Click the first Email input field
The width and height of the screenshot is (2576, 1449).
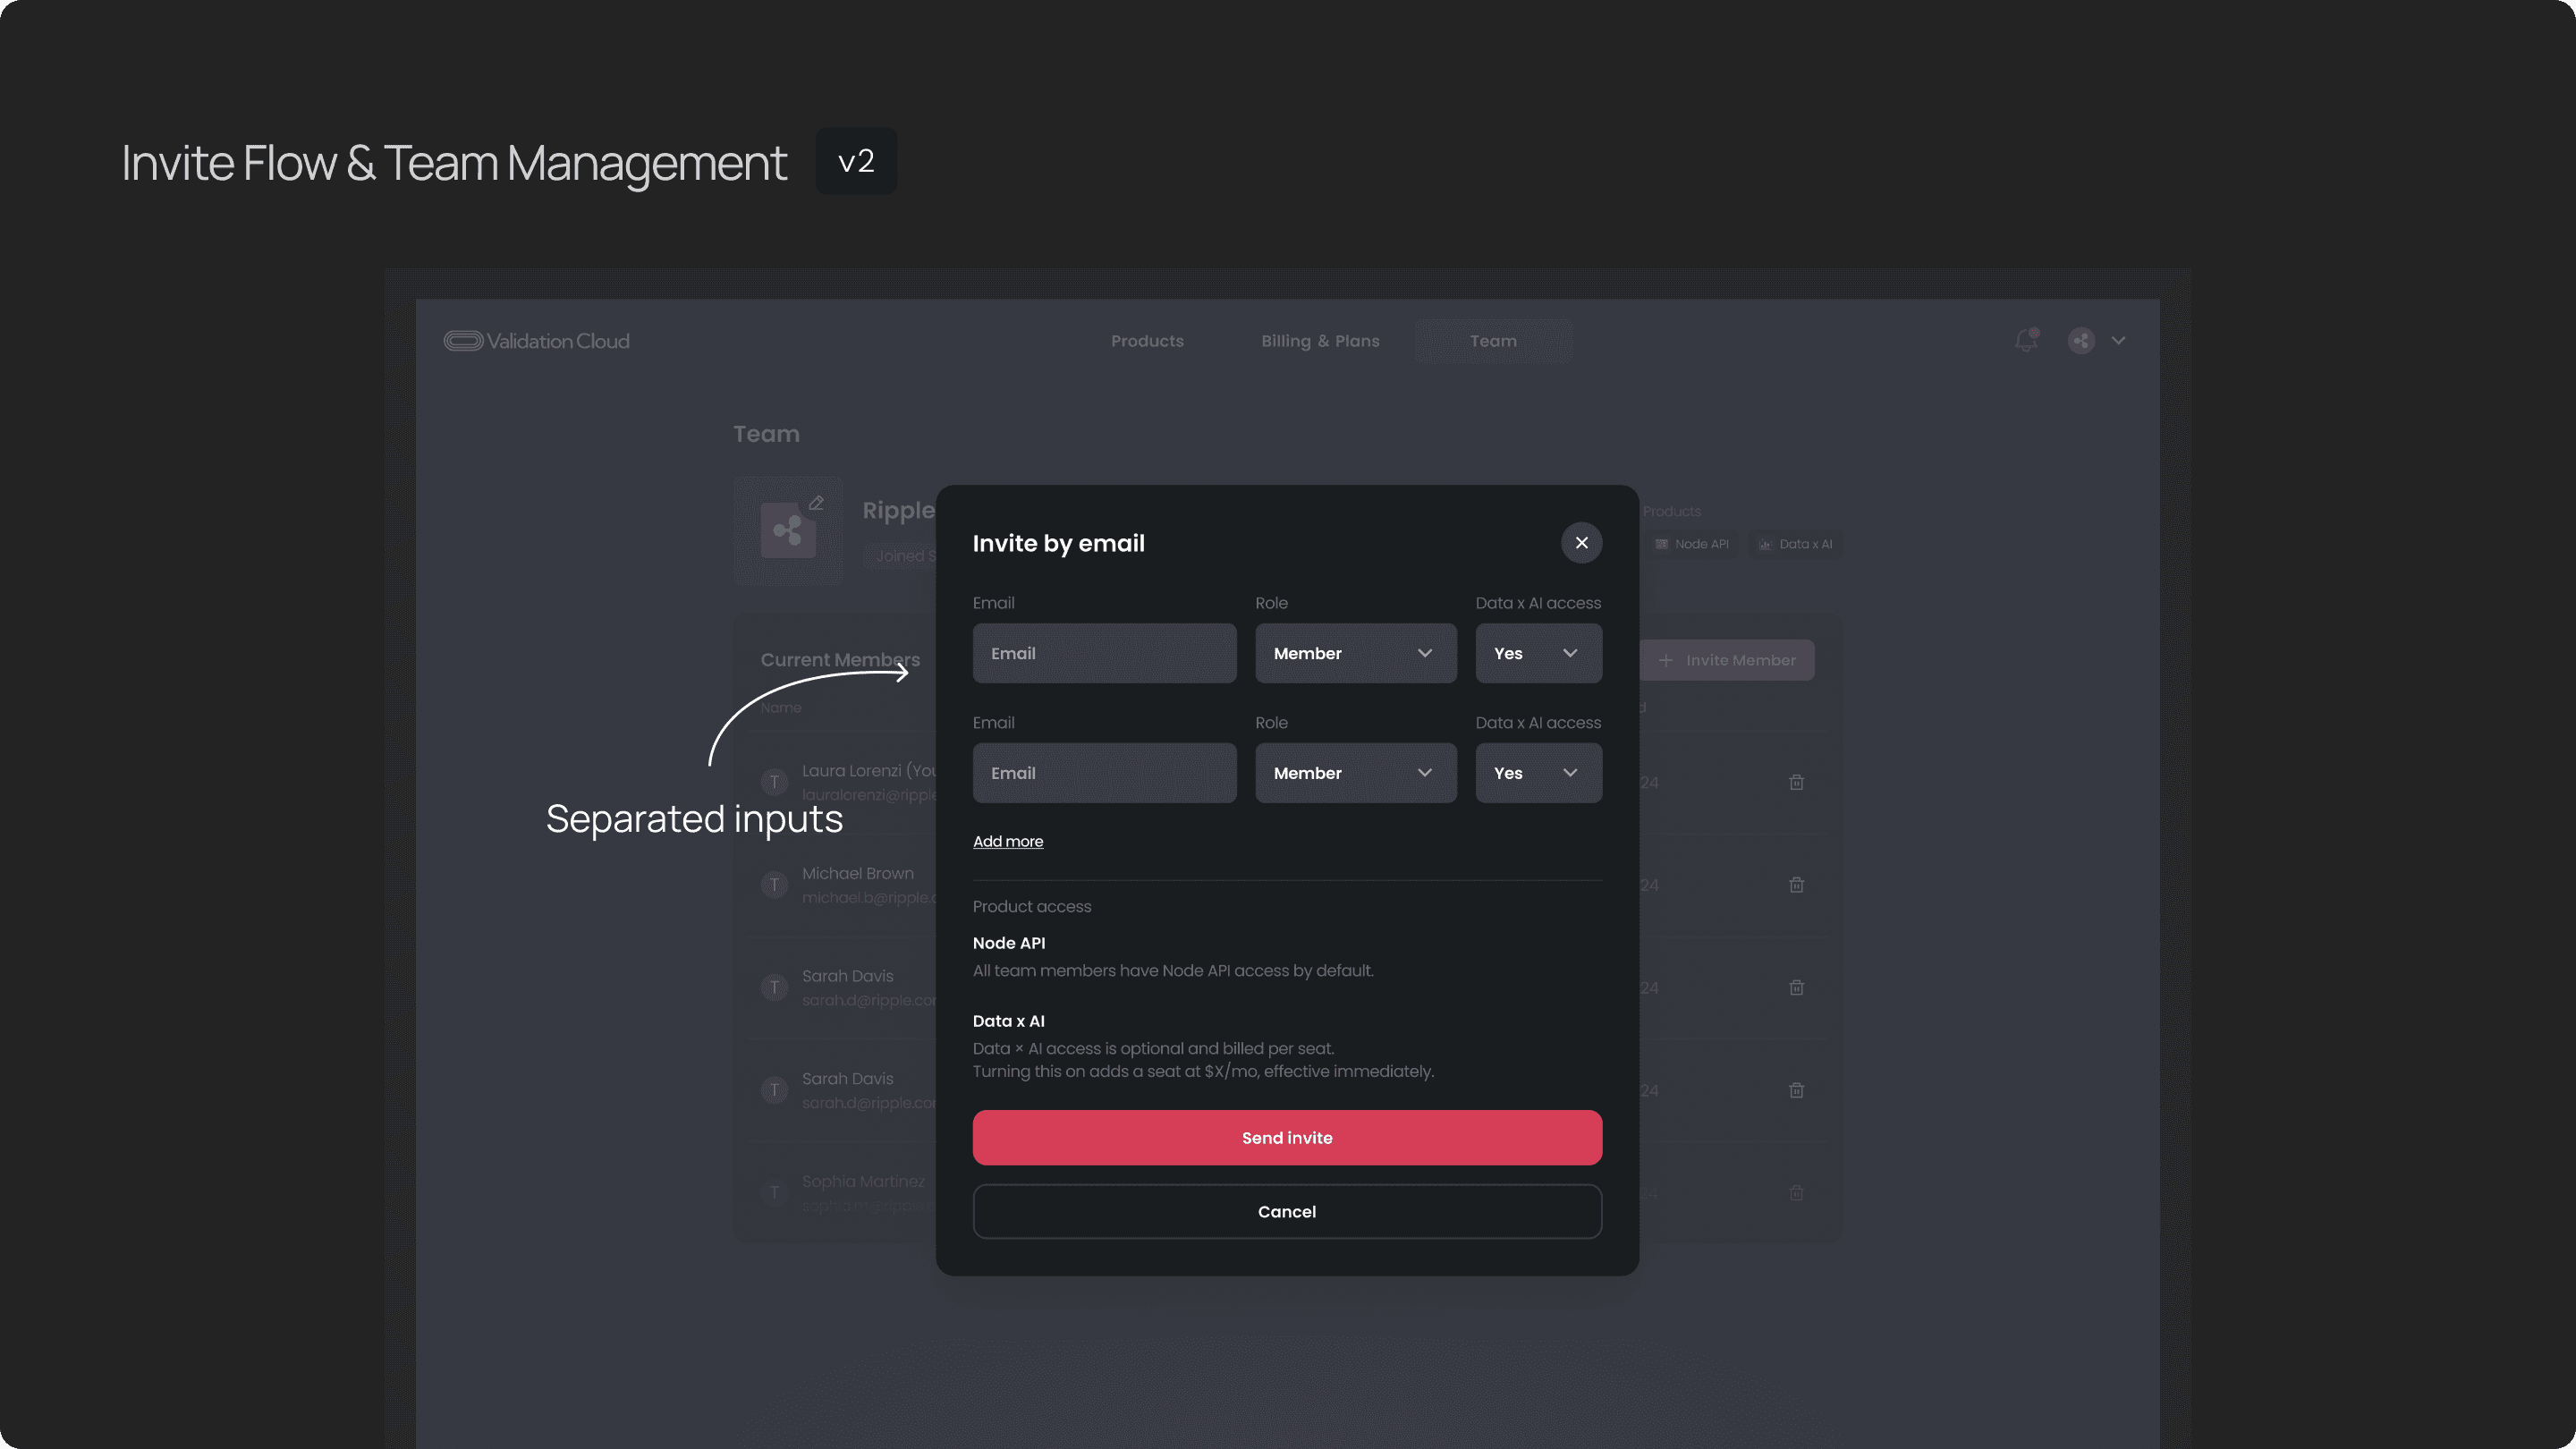1104,653
